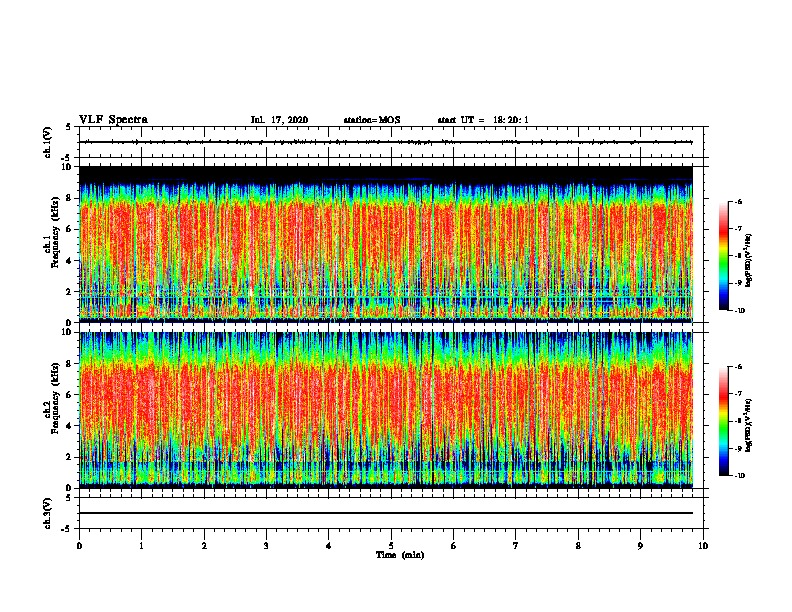Click the ch.1 "Frequency (kHz)" axis label
The image size is (792, 612).
pos(55,232)
